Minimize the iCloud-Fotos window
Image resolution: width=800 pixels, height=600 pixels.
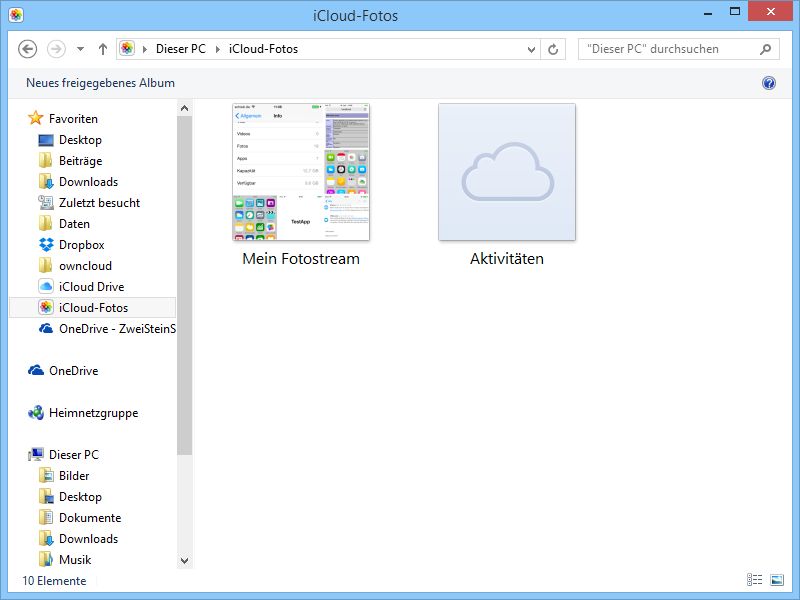[707, 13]
